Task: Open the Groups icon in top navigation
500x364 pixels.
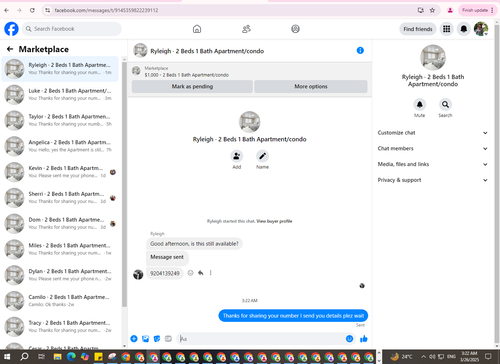Action: click(295, 29)
